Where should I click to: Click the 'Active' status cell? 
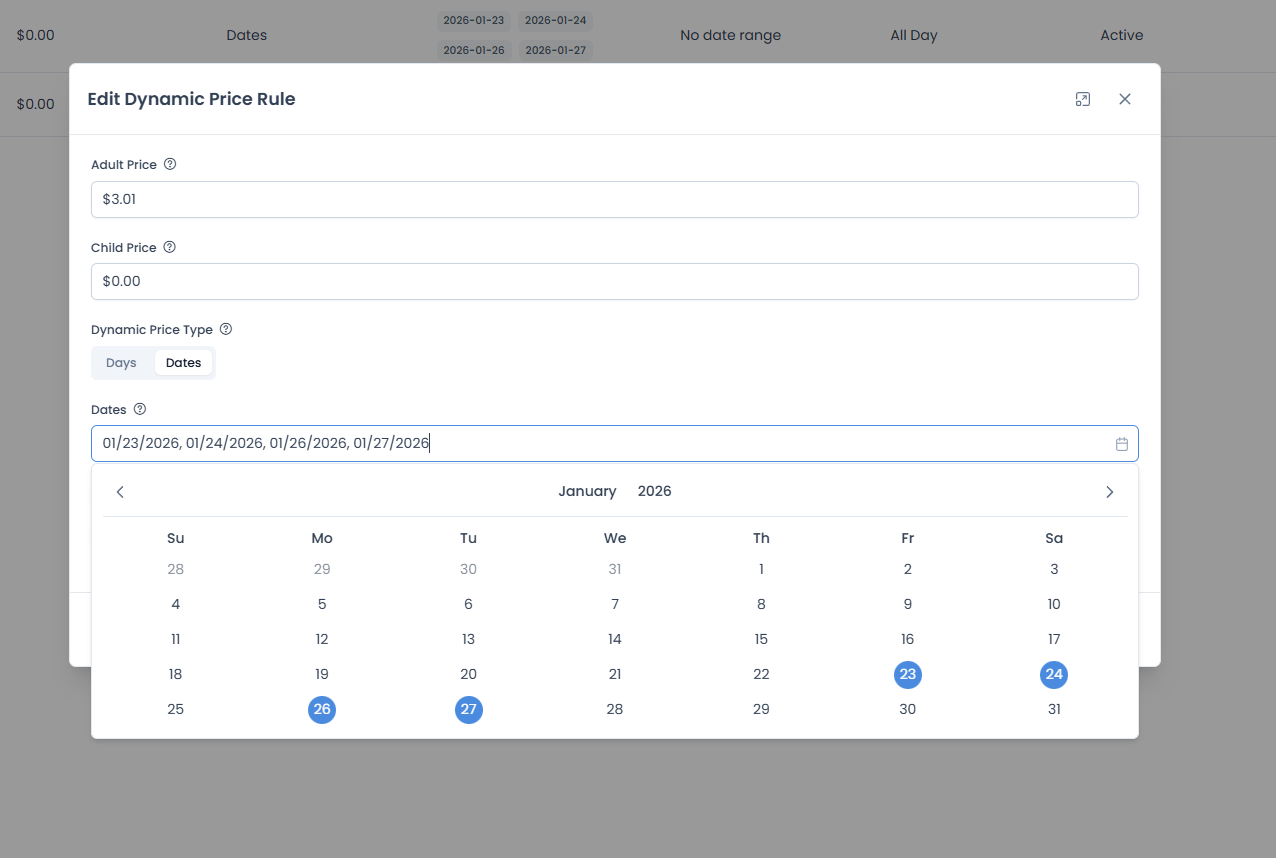[x=1122, y=35]
